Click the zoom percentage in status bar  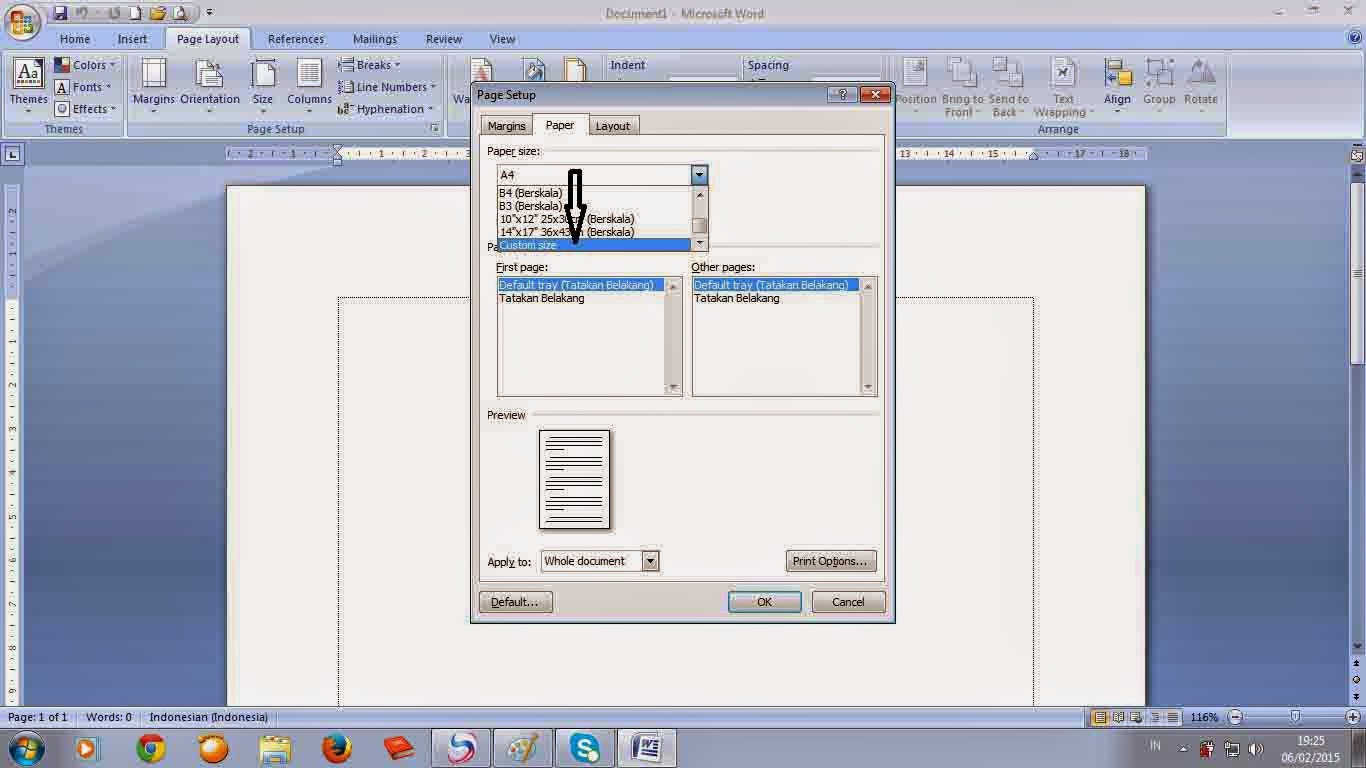pos(1204,717)
